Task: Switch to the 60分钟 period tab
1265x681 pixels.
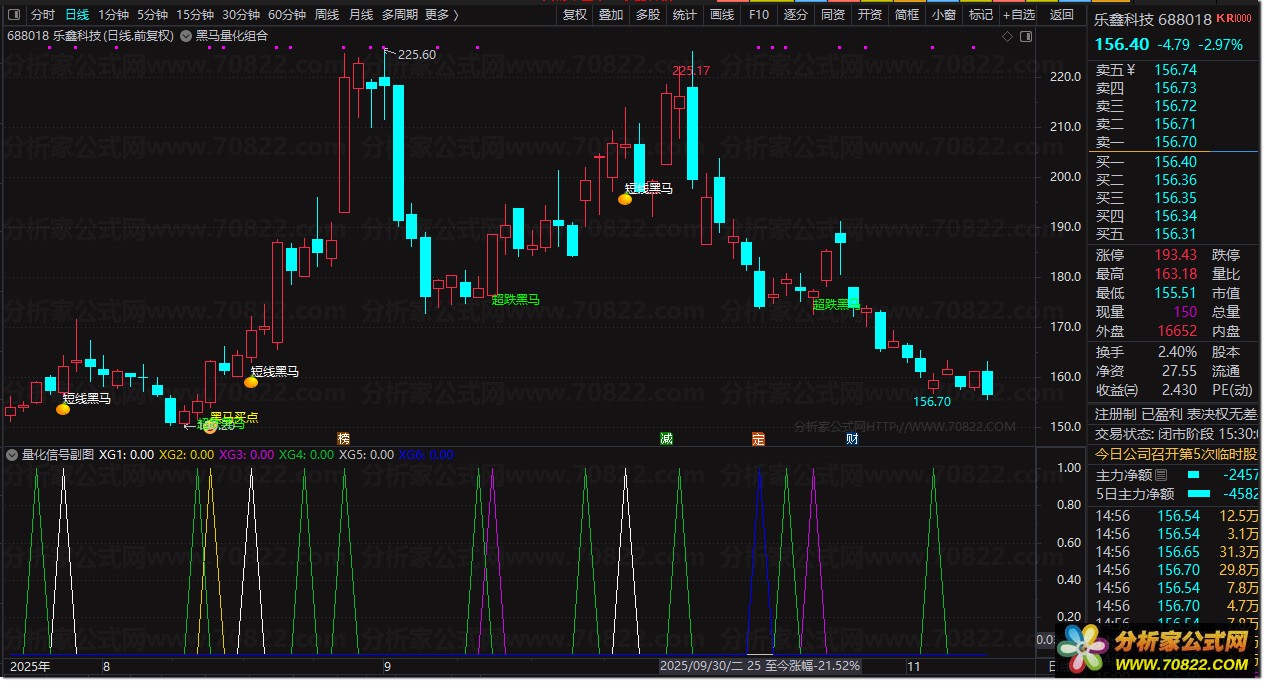Action: 286,15
